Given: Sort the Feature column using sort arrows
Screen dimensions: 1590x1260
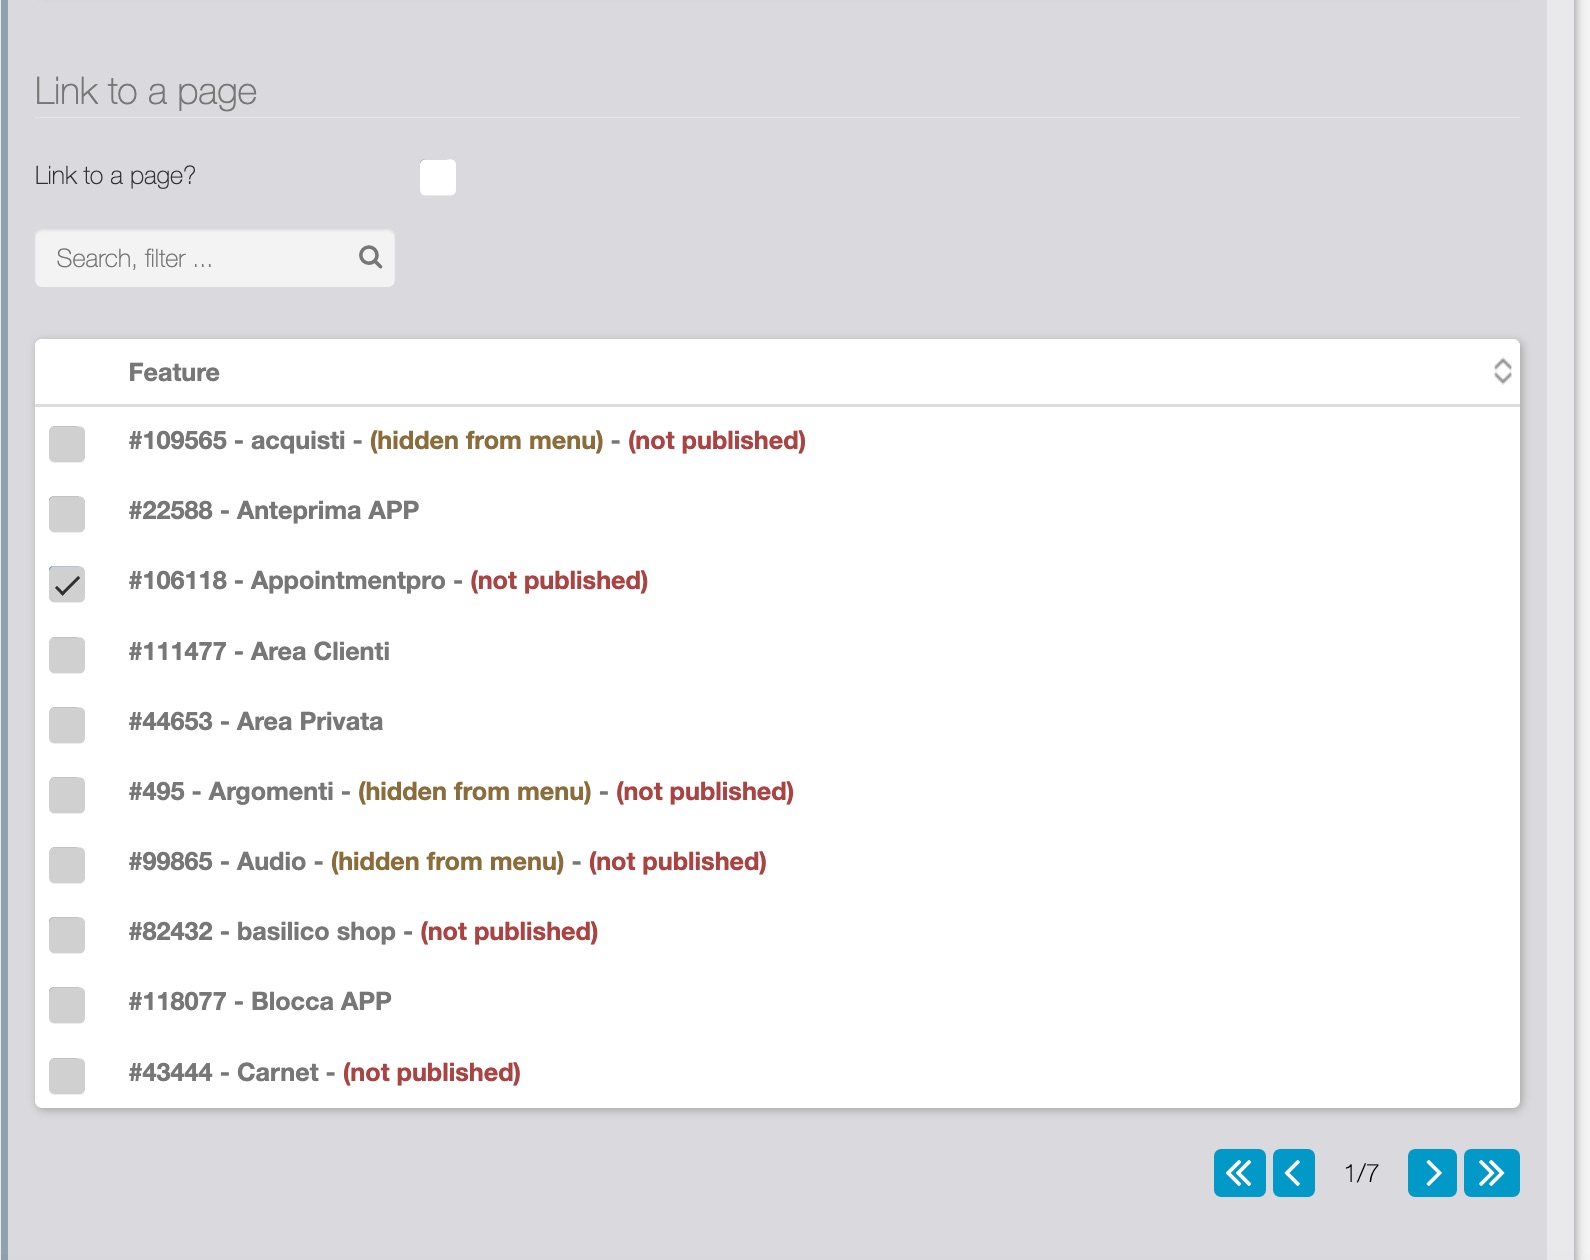Looking at the screenshot, I should [x=1501, y=372].
